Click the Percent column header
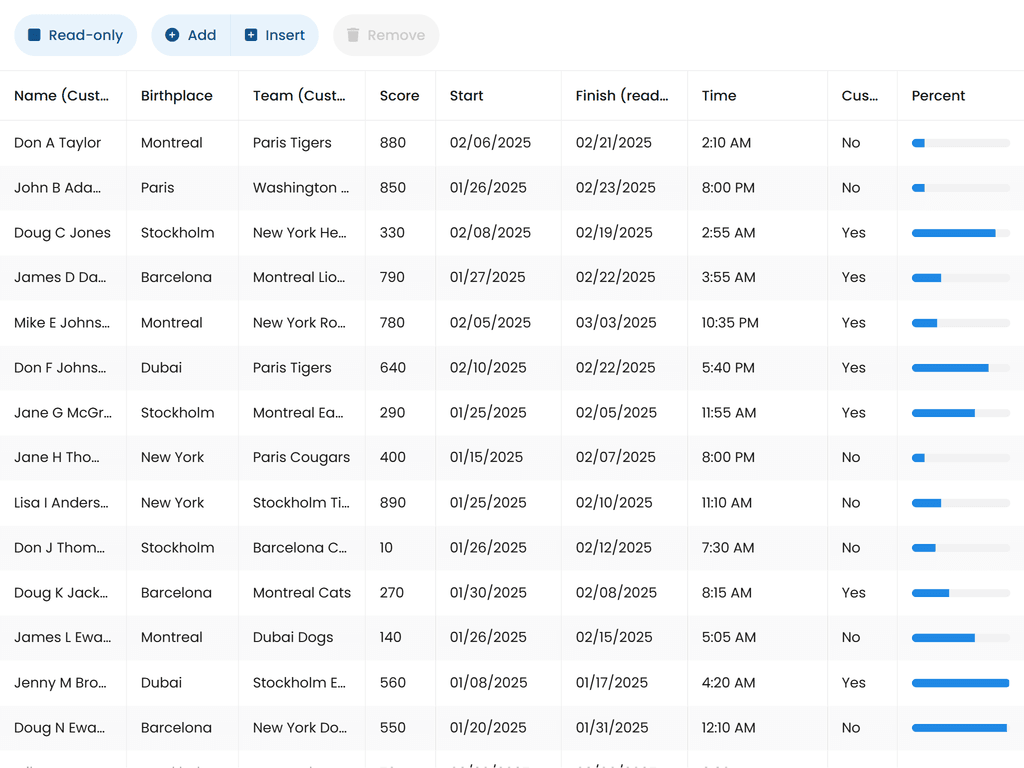The image size is (1024, 768). coord(938,96)
